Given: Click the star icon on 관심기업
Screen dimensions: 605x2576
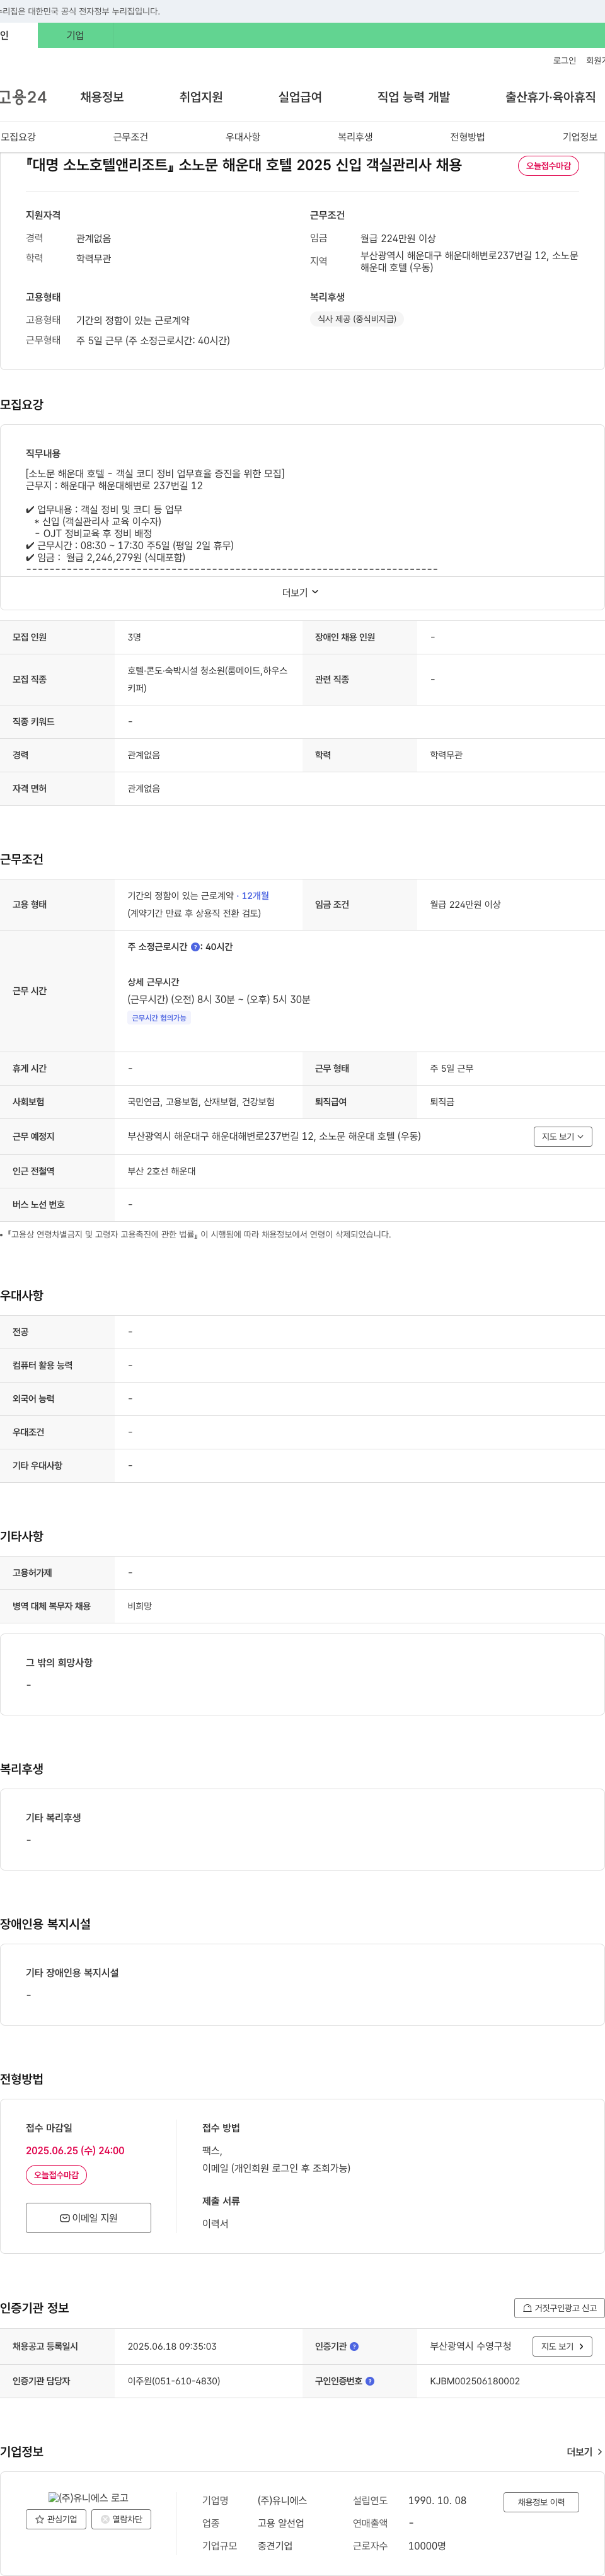Looking at the screenshot, I should coord(40,2518).
